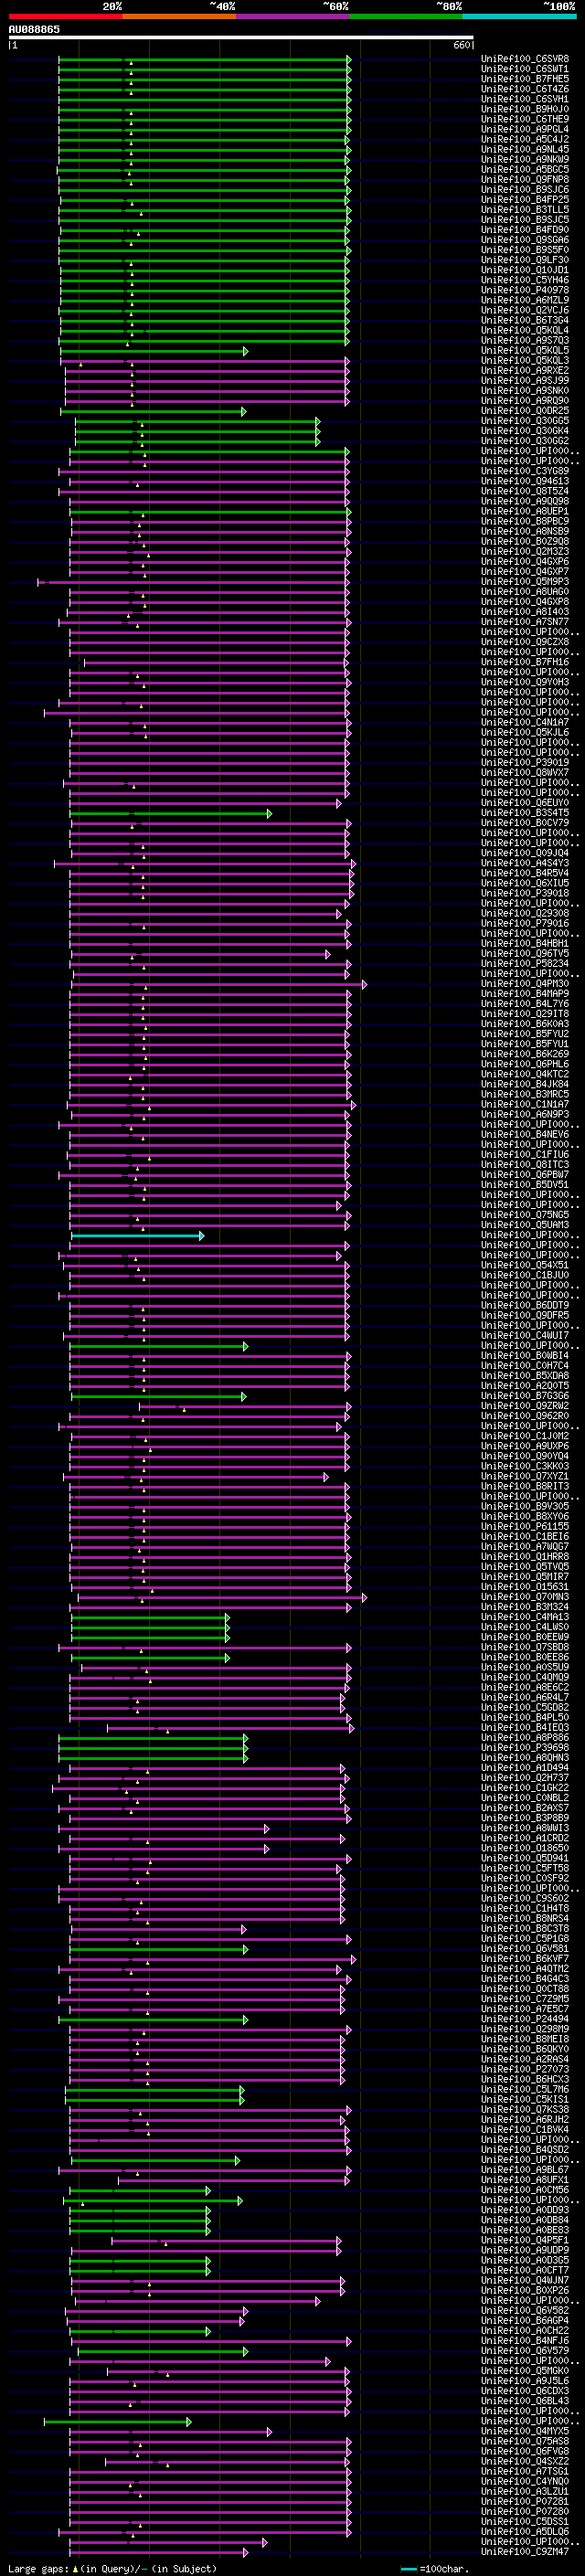
Task: Select the UniRef100_B0XP26 hit label
Action: pos(525,2290)
